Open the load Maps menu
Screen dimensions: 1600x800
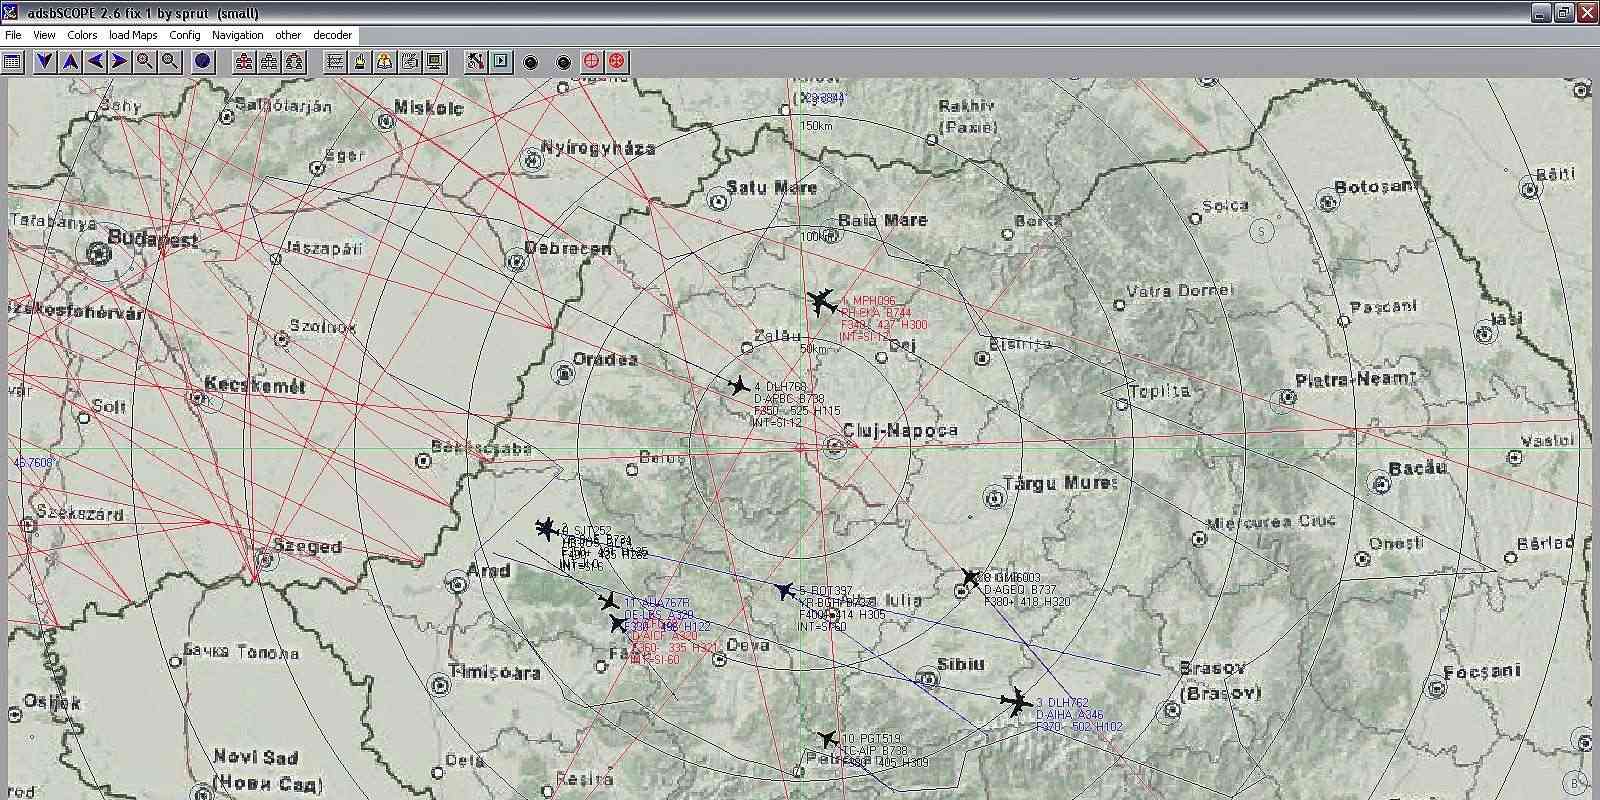[133, 35]
